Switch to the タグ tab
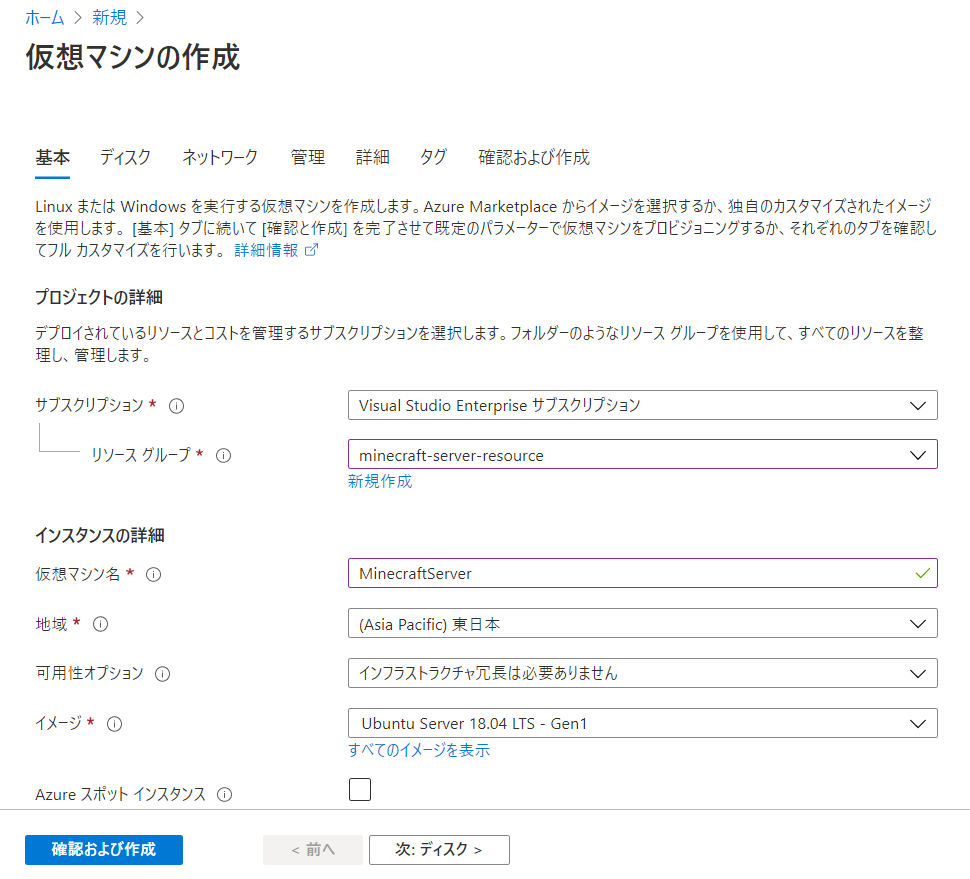 coord(434,157)
